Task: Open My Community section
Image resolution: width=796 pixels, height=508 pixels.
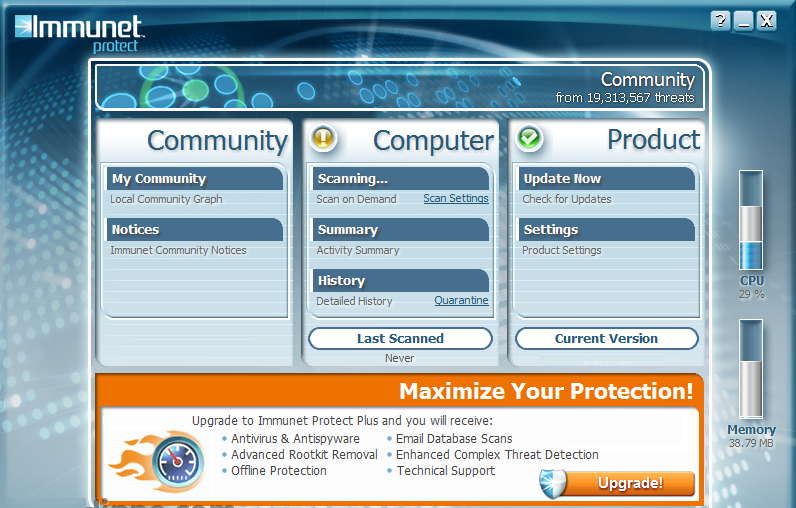Action: tap(195, 179)
